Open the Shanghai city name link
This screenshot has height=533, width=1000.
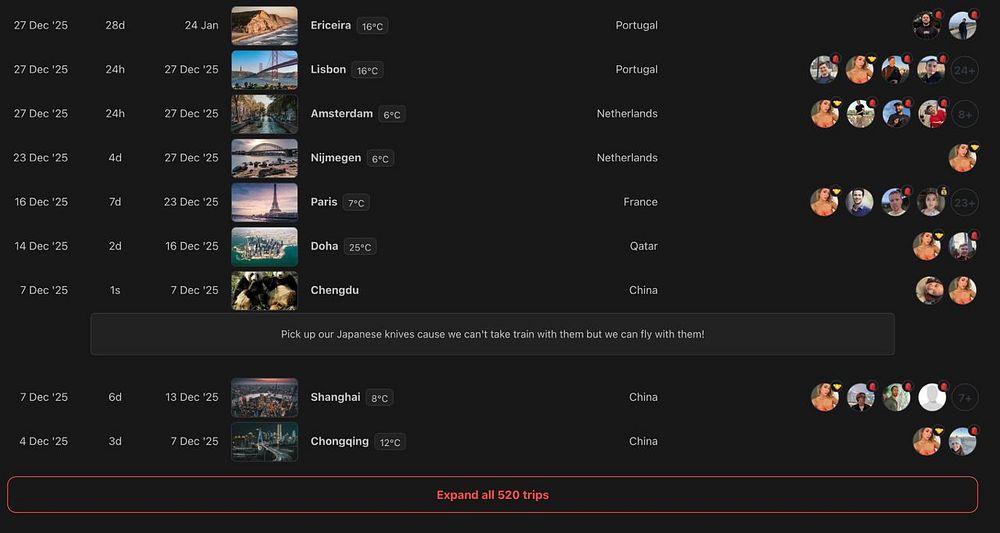click(x=335, y=397)
